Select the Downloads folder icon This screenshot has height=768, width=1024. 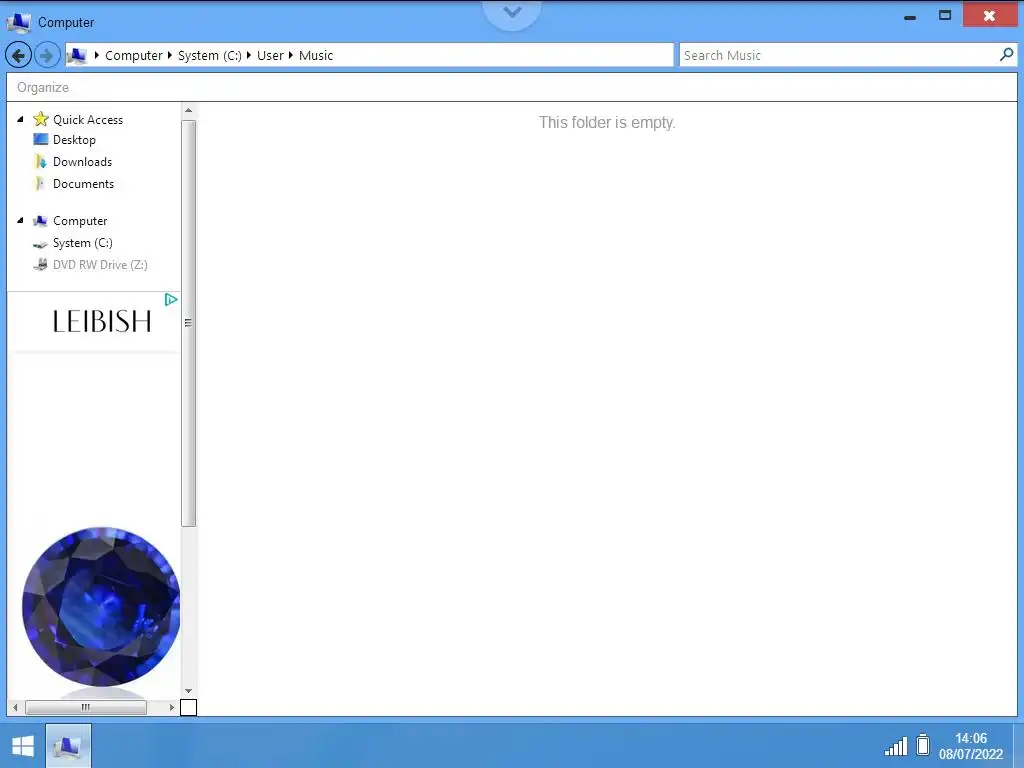click(40, 161)
